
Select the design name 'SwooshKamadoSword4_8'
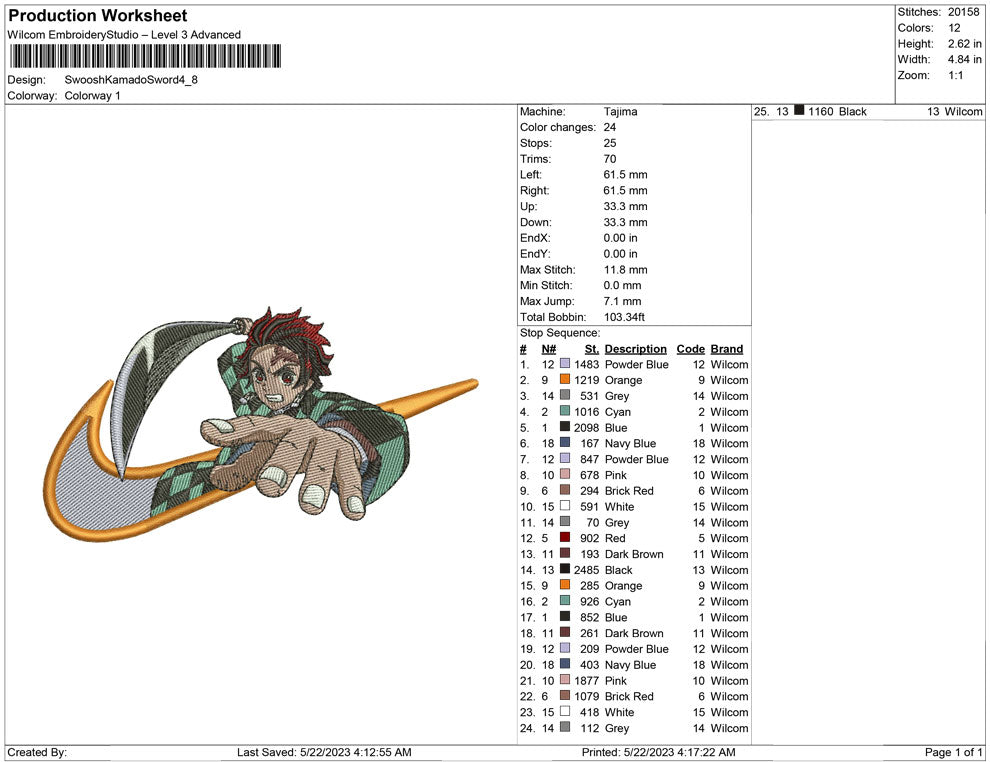click(x=131, y=80)
